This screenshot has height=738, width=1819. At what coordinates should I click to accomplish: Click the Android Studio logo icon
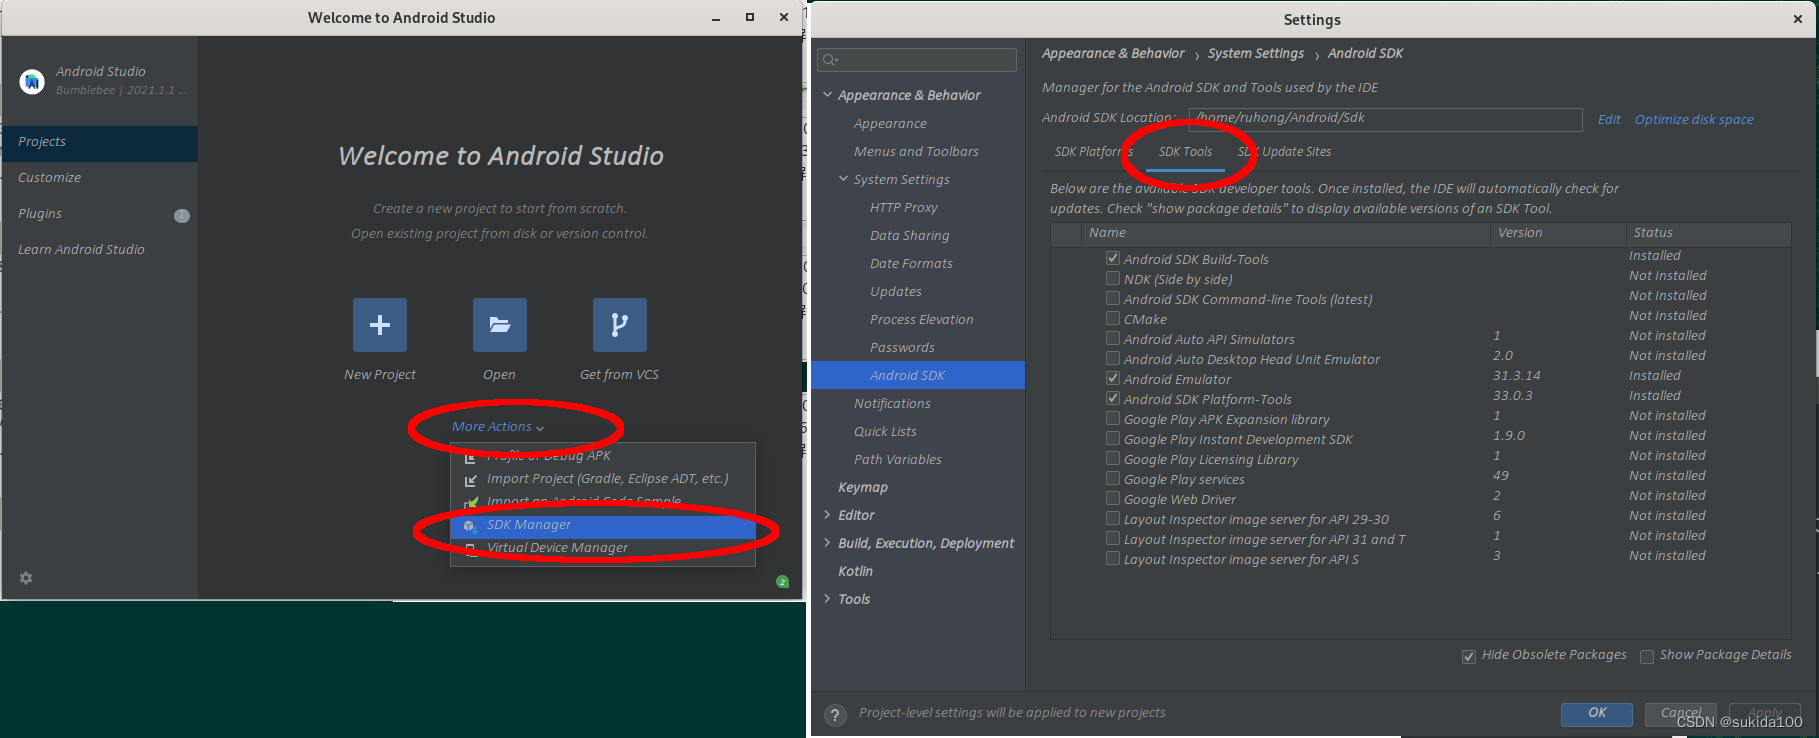tap(32, 81)
